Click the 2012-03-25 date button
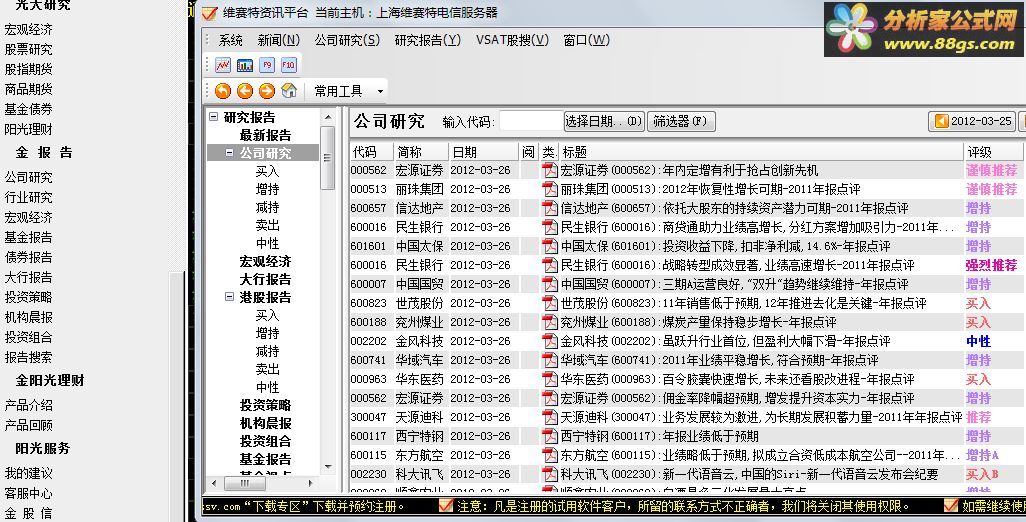1026x522 pixels. 972,121
